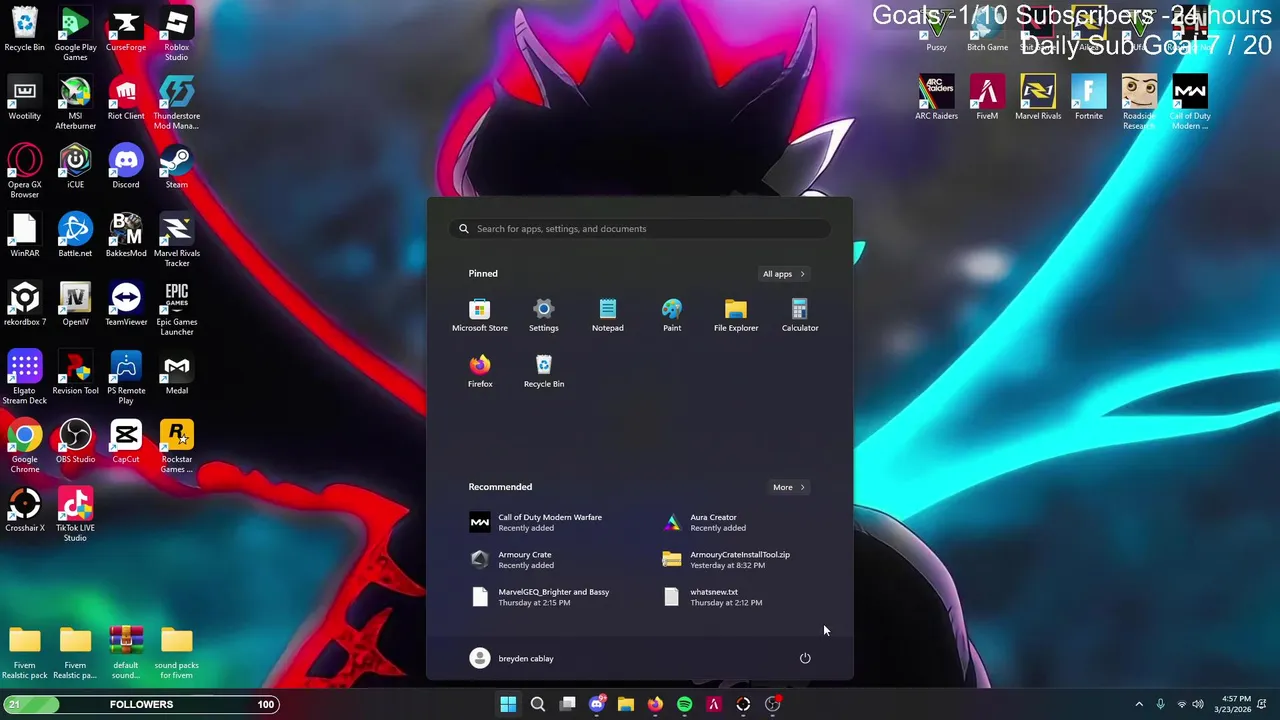Select rekordbox 7 desktop shortcut
The image size is (1280, 720).
pyautogui.click(x=25, y=304)
